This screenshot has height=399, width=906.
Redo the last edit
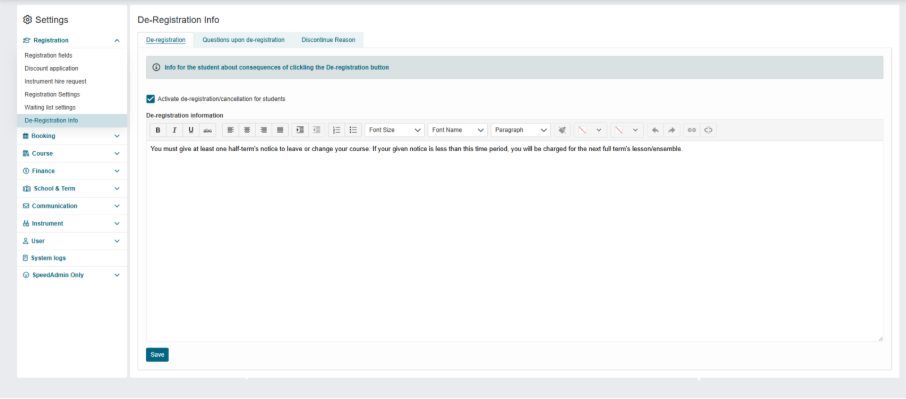pos(671,130)
